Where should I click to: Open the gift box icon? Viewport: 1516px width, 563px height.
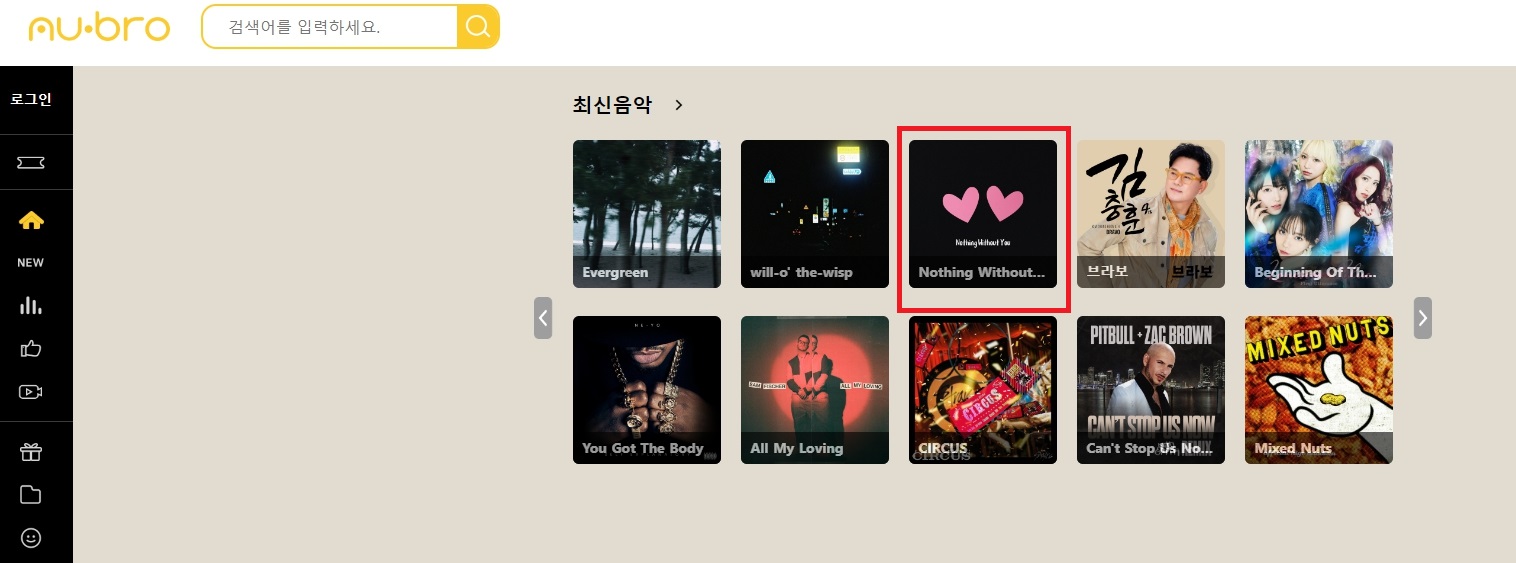pos(31,452)
